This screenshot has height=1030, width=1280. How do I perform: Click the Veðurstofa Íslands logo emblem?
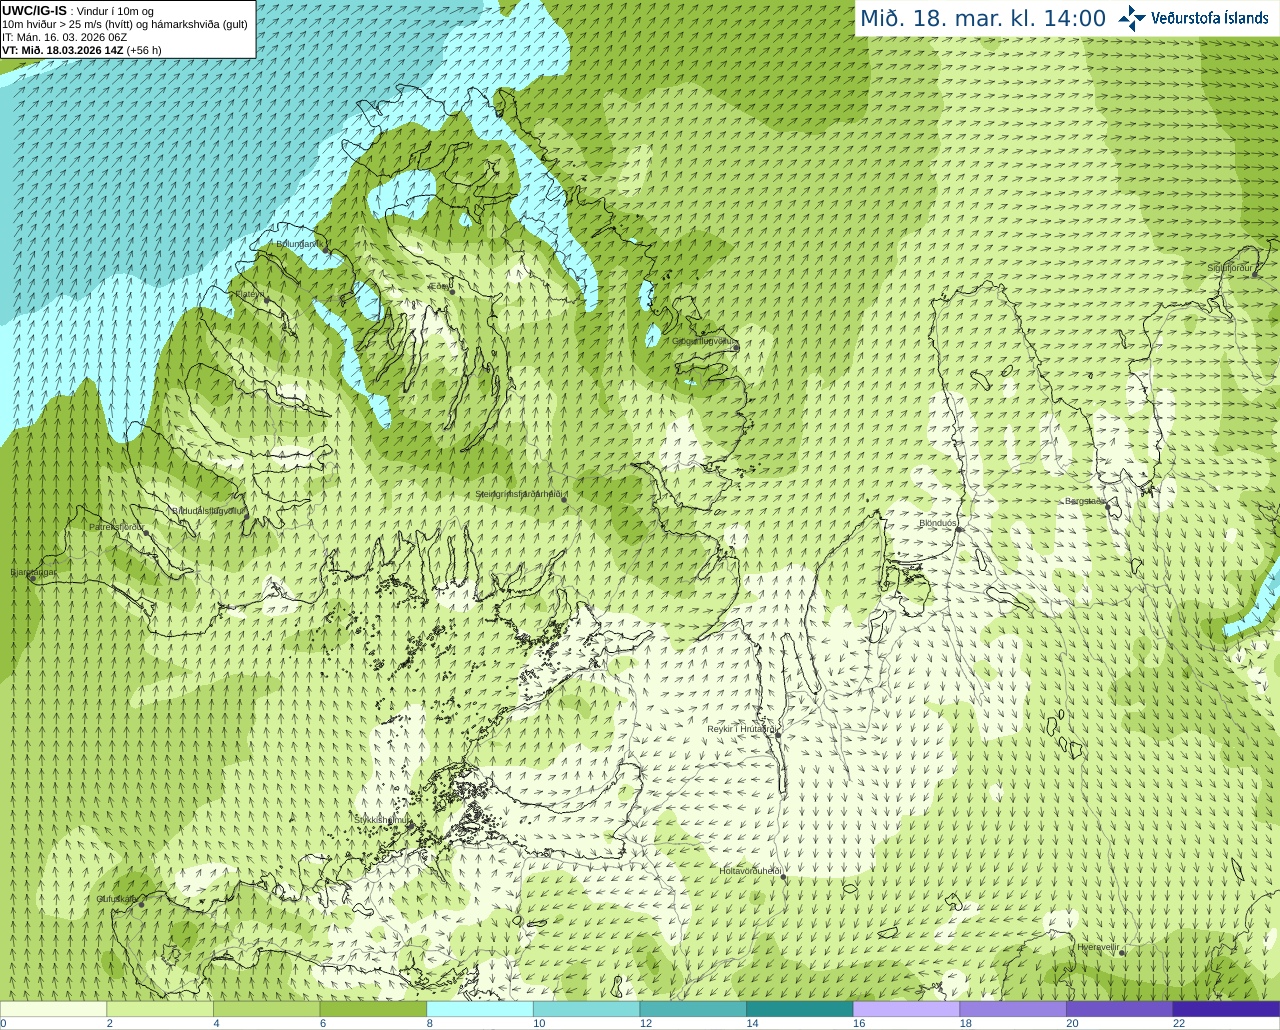[1132, 18]
